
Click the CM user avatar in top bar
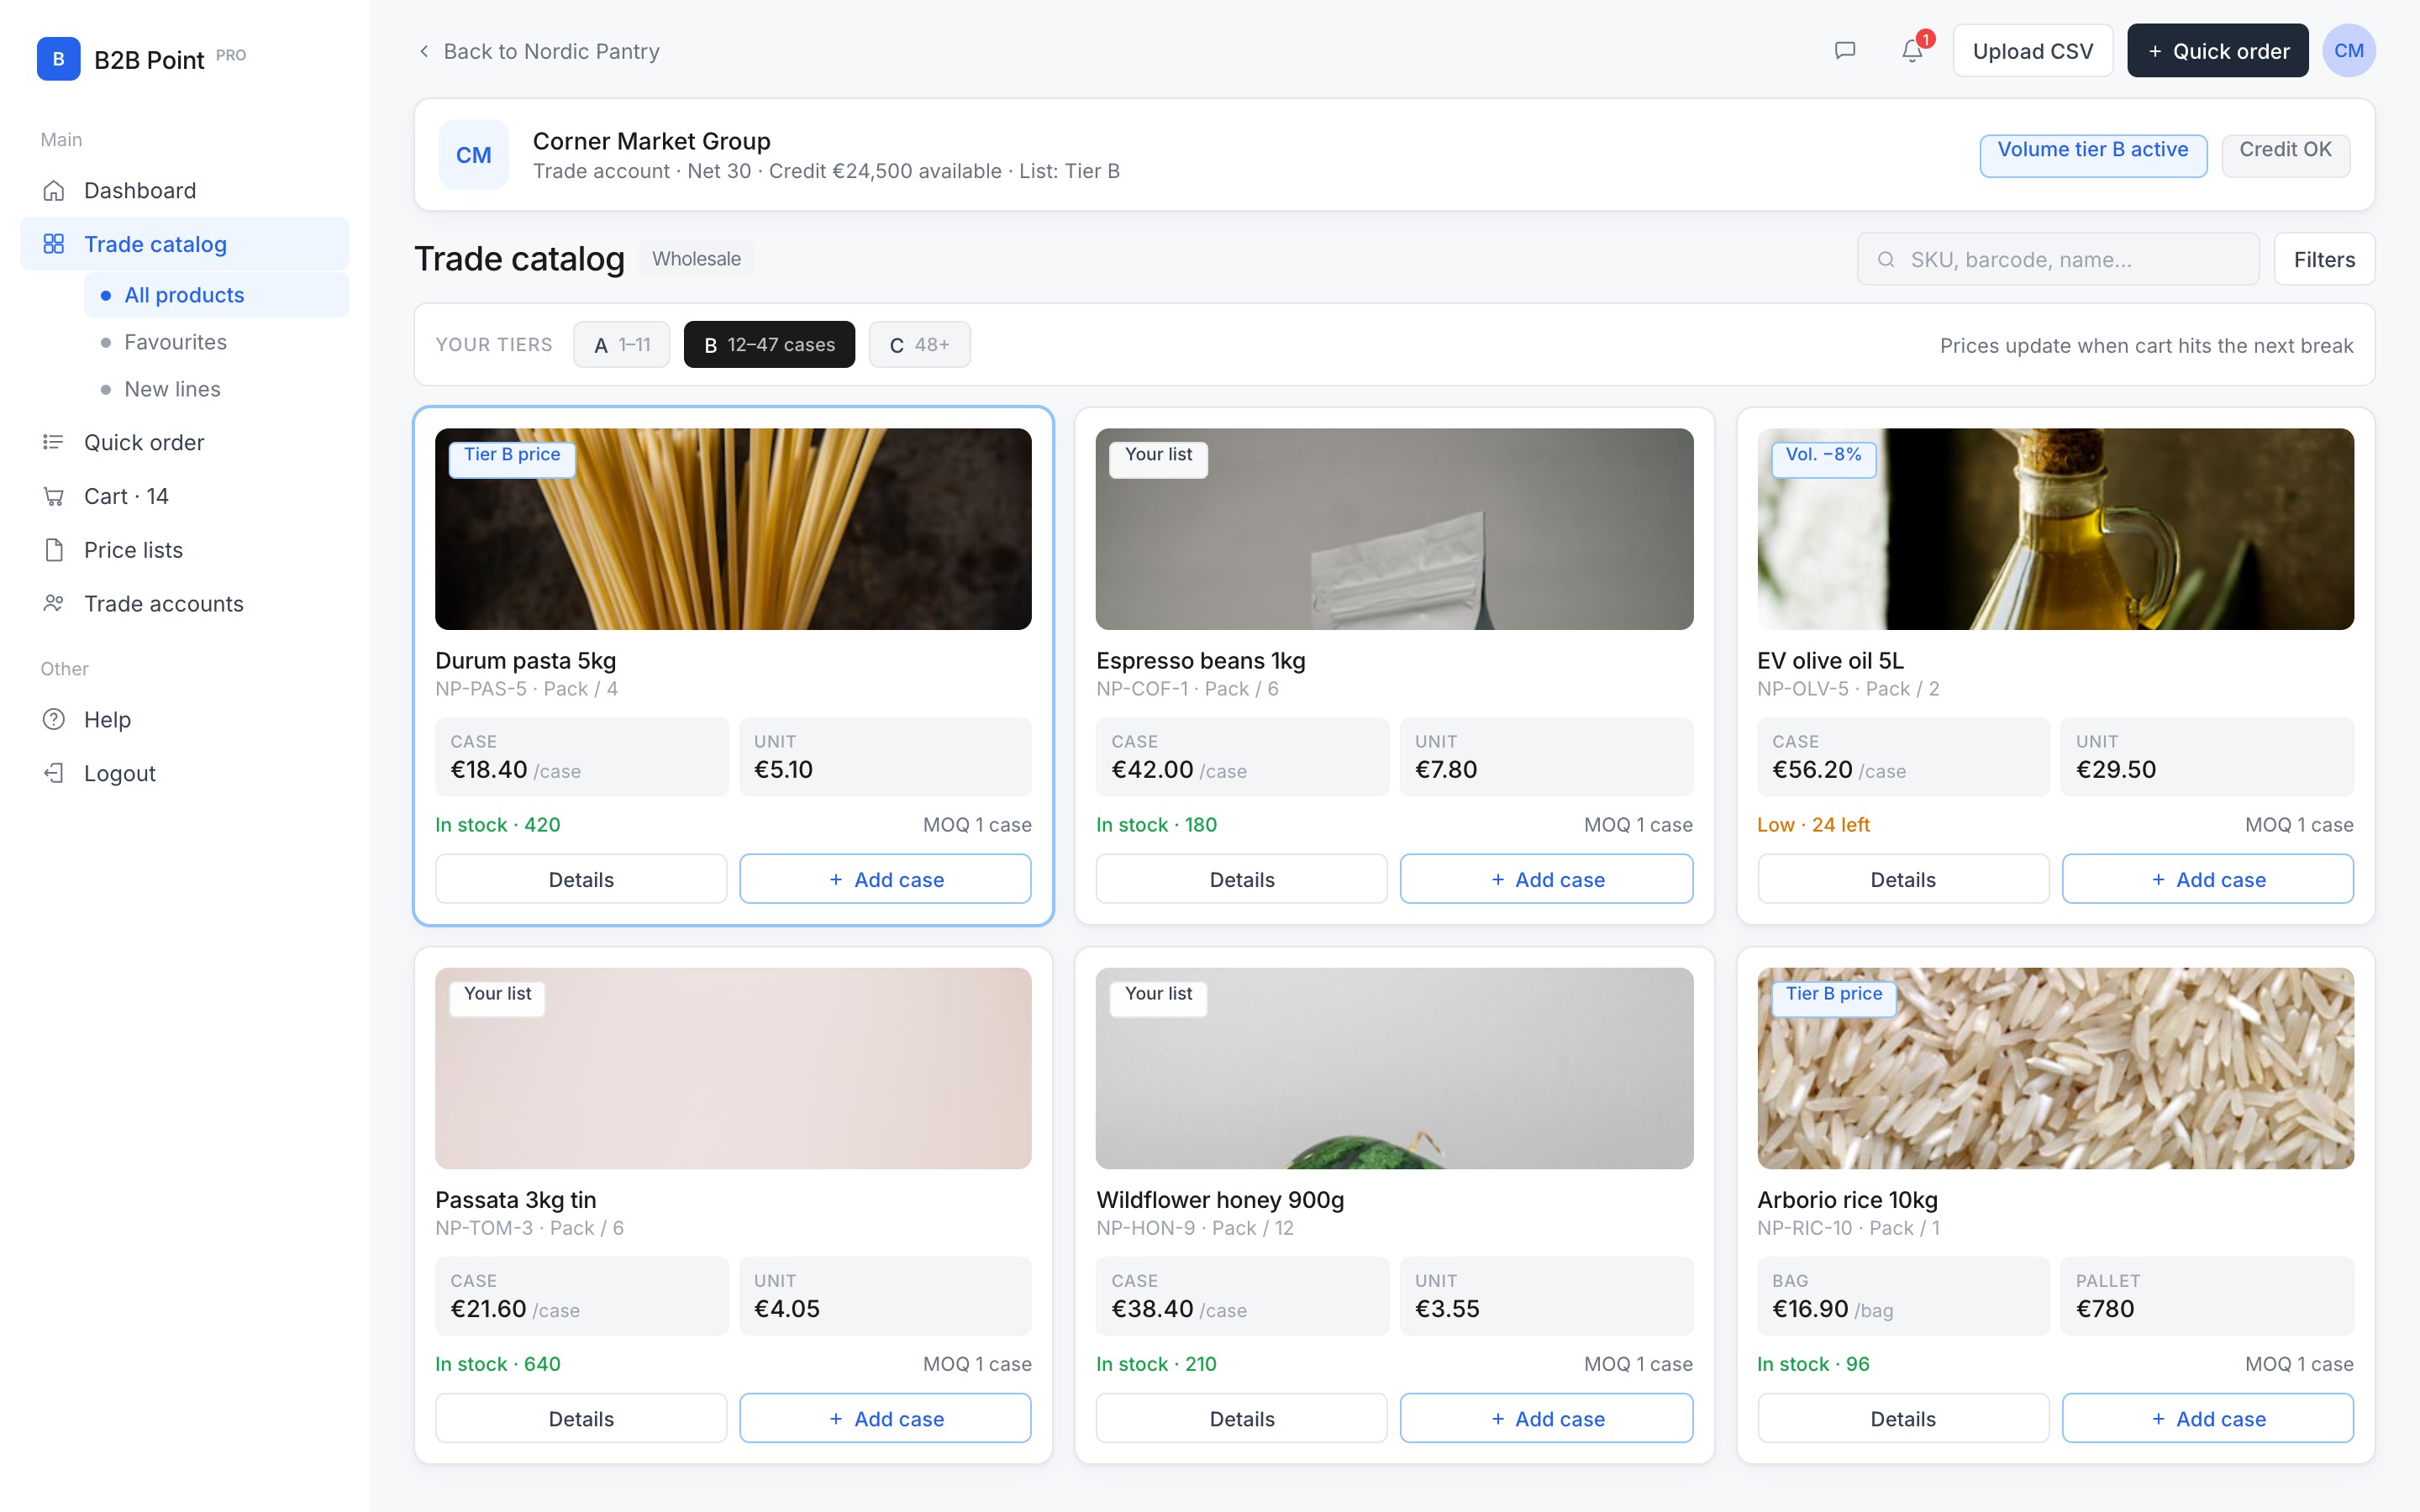2348,51
